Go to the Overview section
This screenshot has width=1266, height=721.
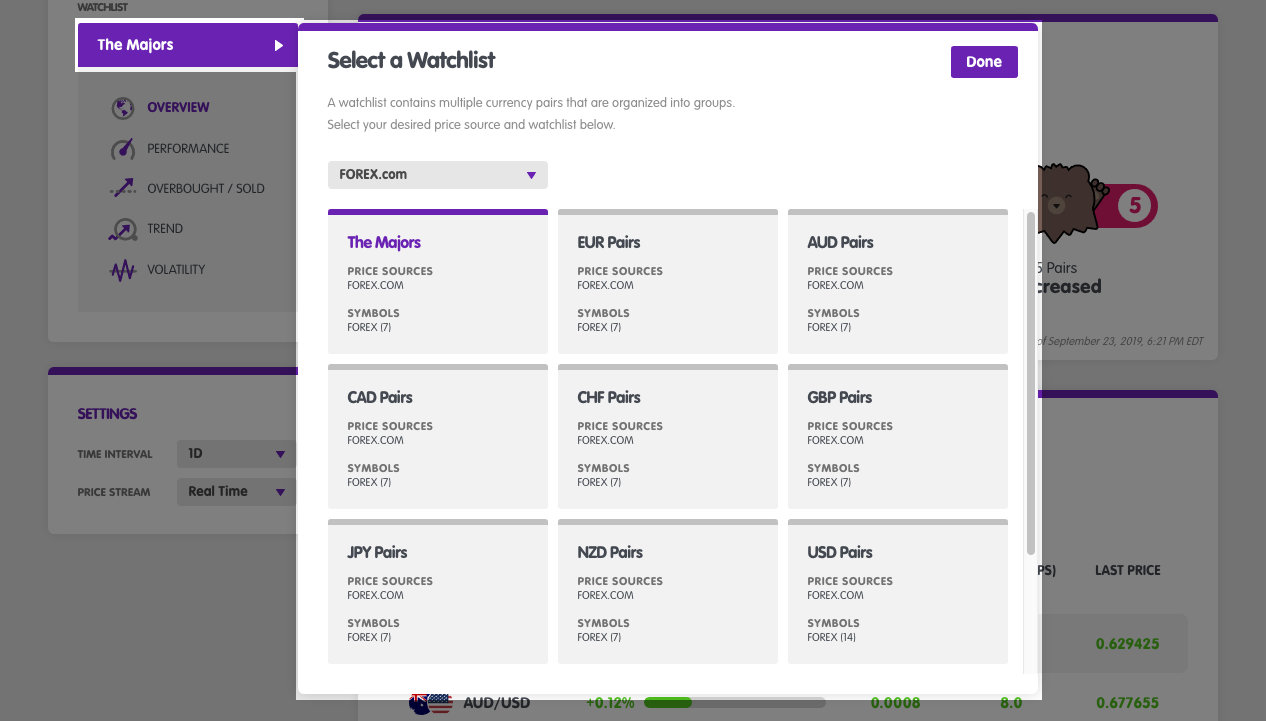point(178,107)
